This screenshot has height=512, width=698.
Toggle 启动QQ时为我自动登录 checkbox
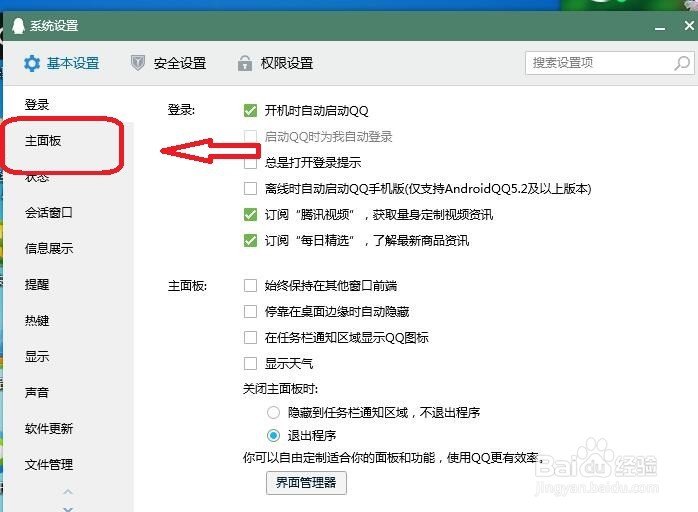[x=250, y=136]
